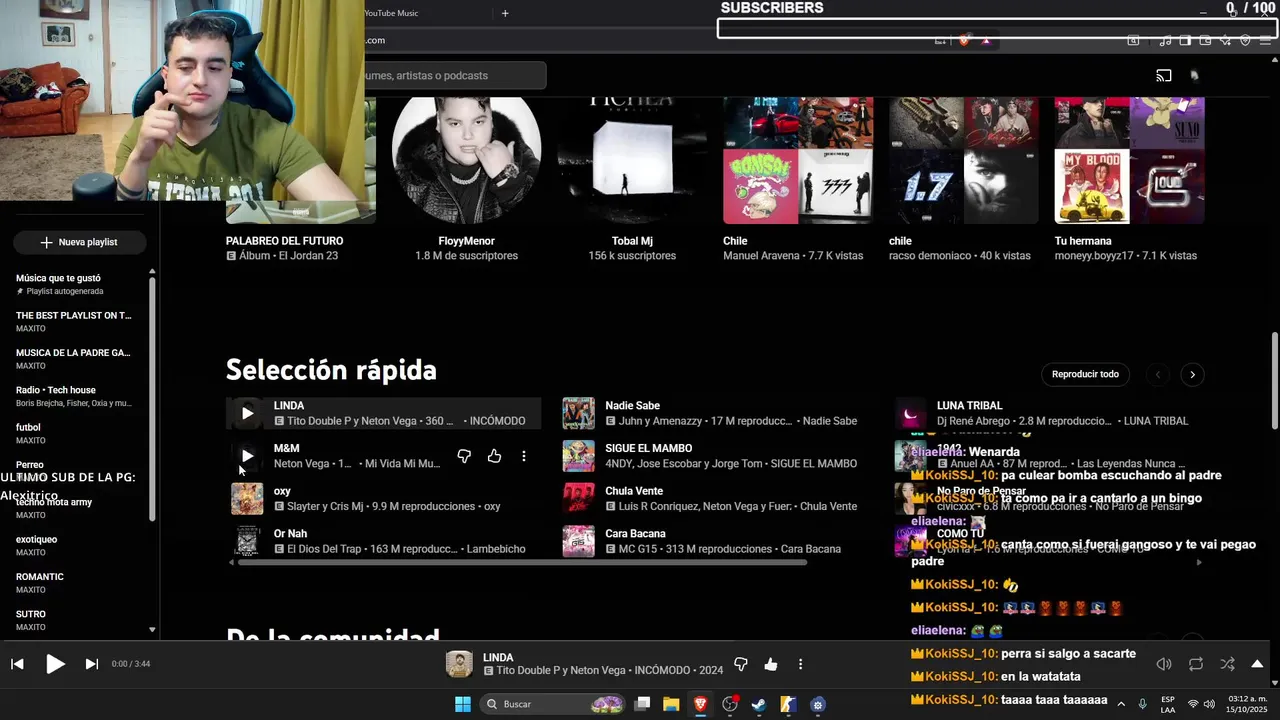This screenshot has width=1280, height=720.
Task: Play the M&M song by Neton Vega
Action: click(x=247, y=456)
